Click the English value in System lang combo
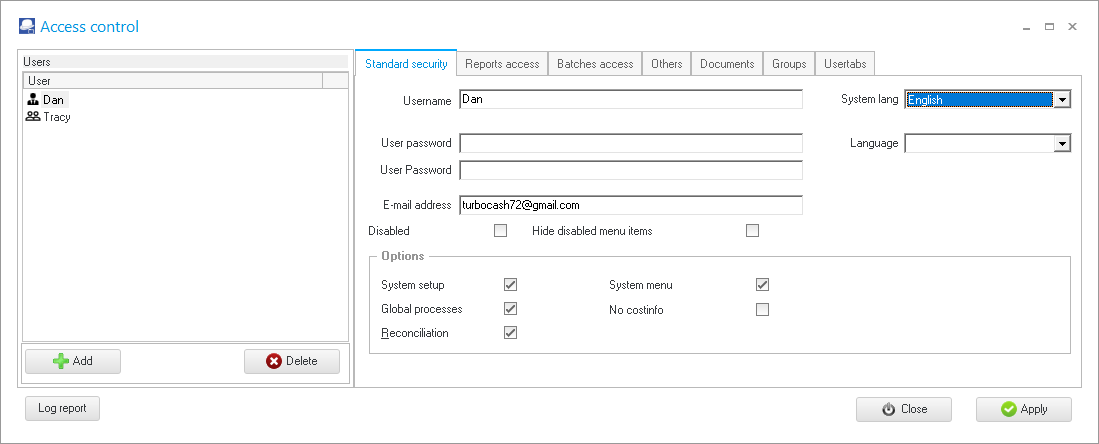The width and height of the screenshot is (1099, 444). 980,100
